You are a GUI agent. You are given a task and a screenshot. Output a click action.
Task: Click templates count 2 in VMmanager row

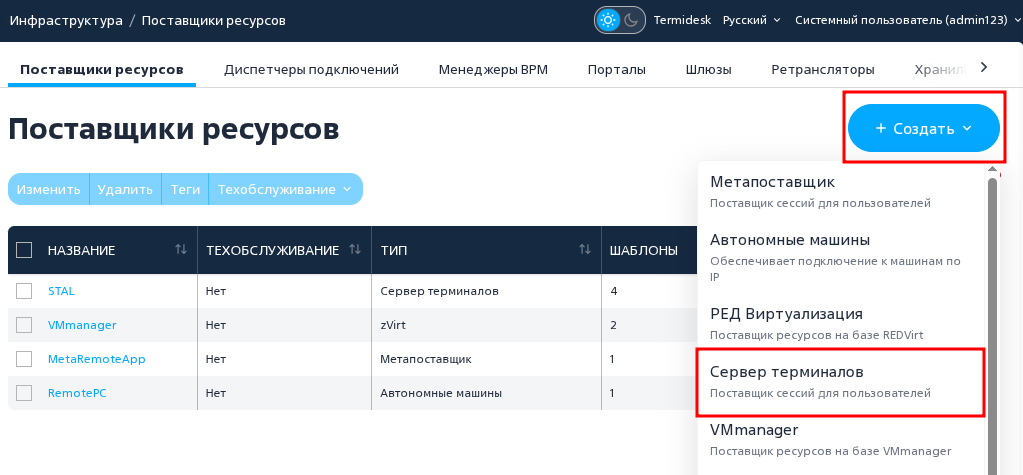coord(613,325)
